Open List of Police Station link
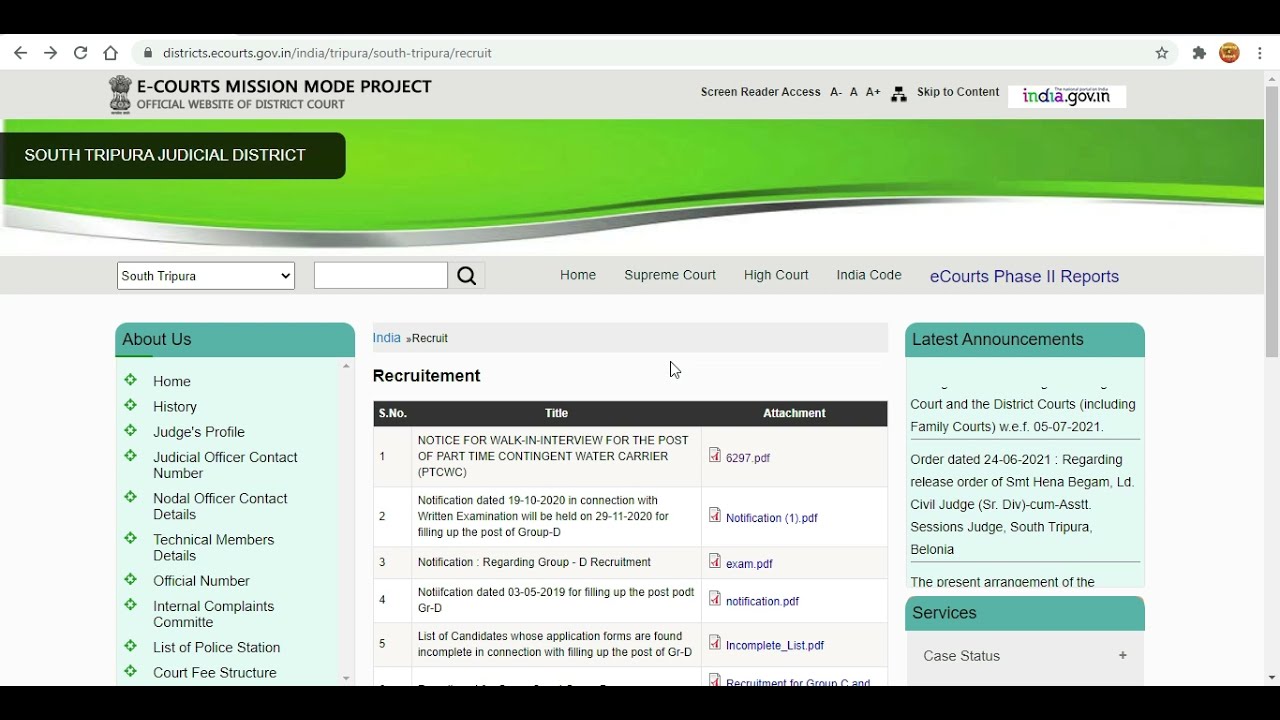This screenshot has width=1280, height=720. click(x=217, y=648)
